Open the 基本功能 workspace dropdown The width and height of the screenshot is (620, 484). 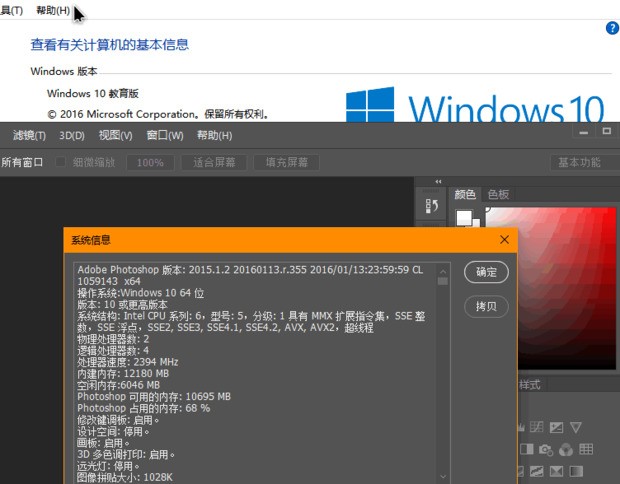(585, 162)
